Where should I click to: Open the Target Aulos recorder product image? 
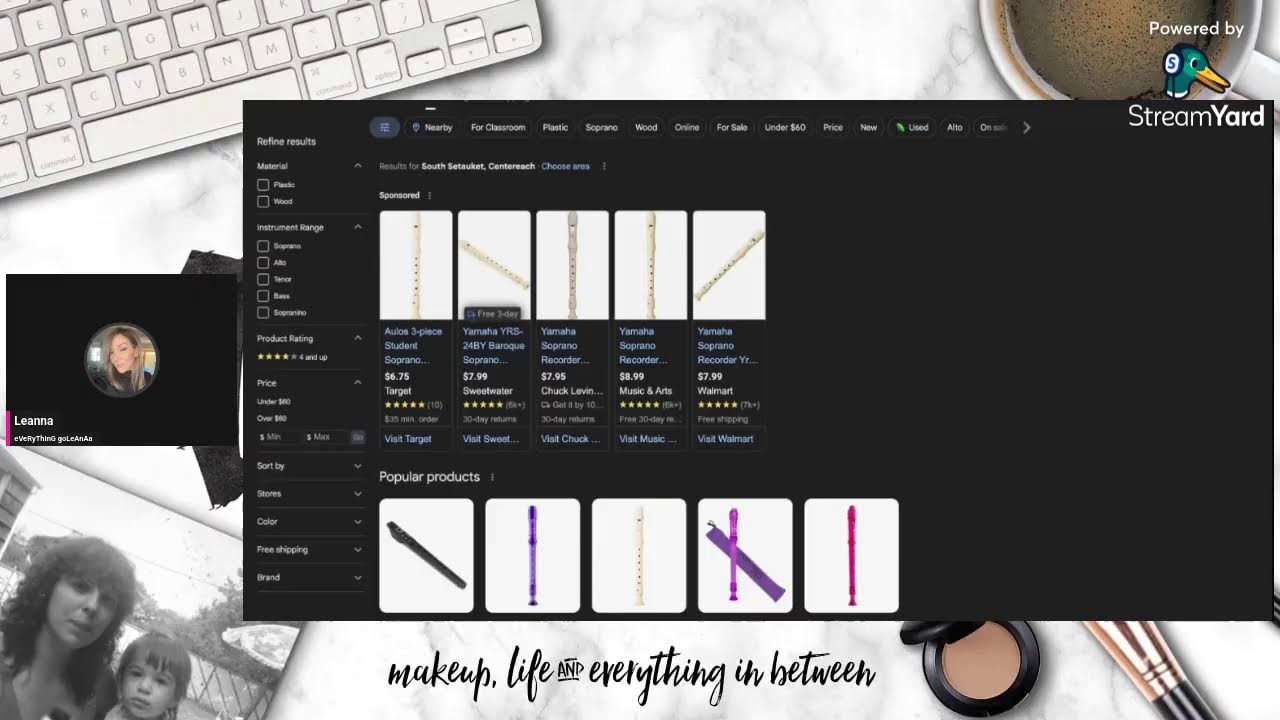tap(416, 265)
